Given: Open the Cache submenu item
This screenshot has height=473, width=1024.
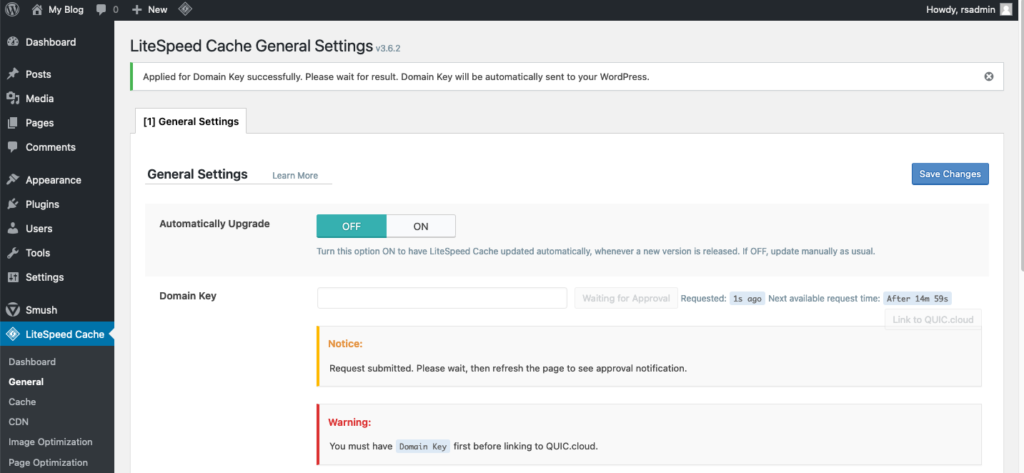Looking at the screenshot, I should [x=22, y=402].
